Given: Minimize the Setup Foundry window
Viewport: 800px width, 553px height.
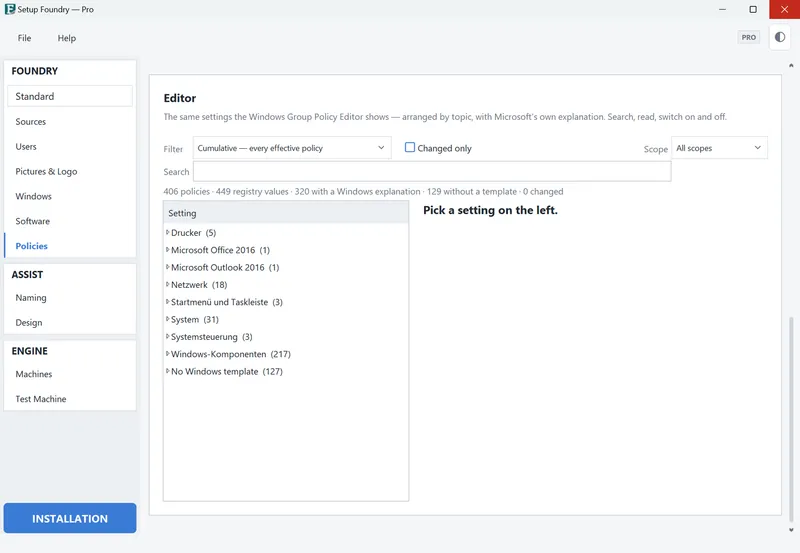Looking at the screenshot, I should (x=722, y=9).
